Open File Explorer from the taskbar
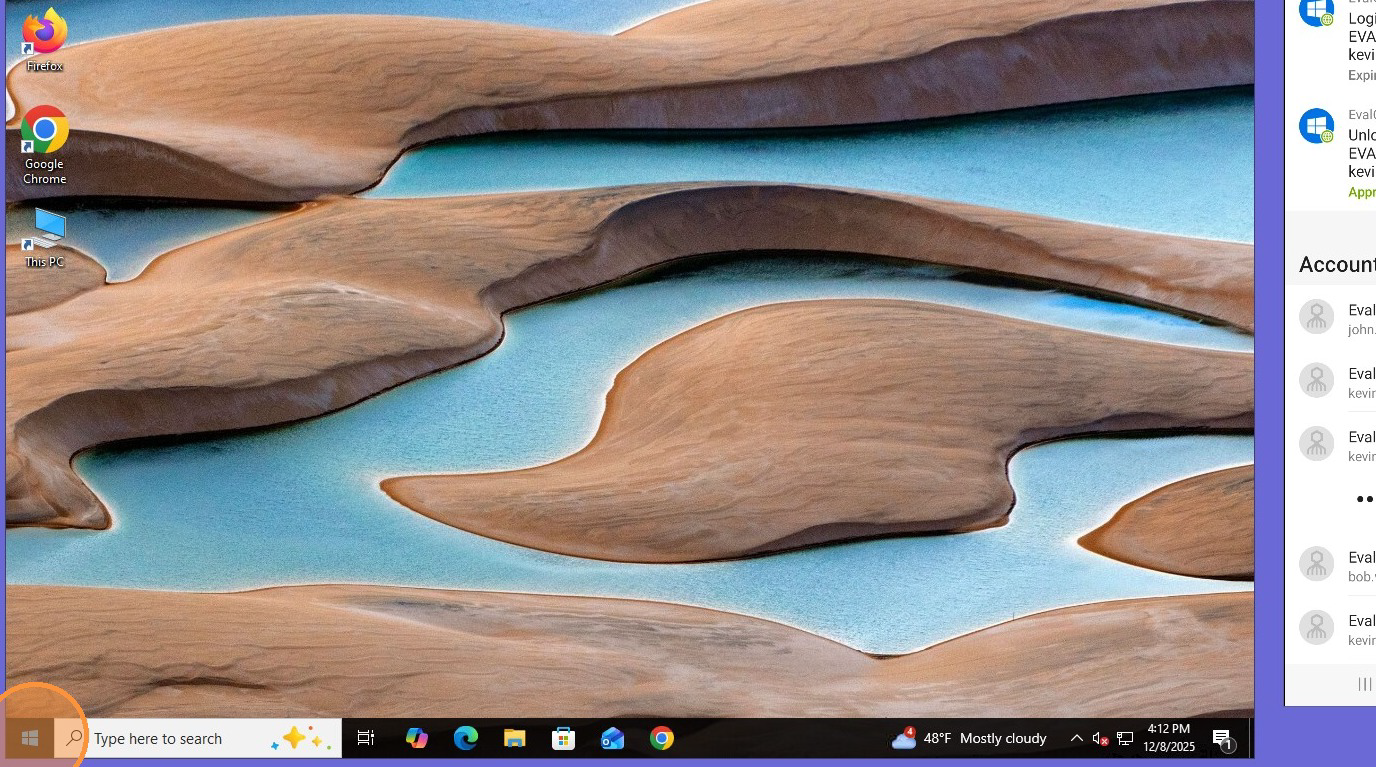1376x767 pixels. point(514,738)
